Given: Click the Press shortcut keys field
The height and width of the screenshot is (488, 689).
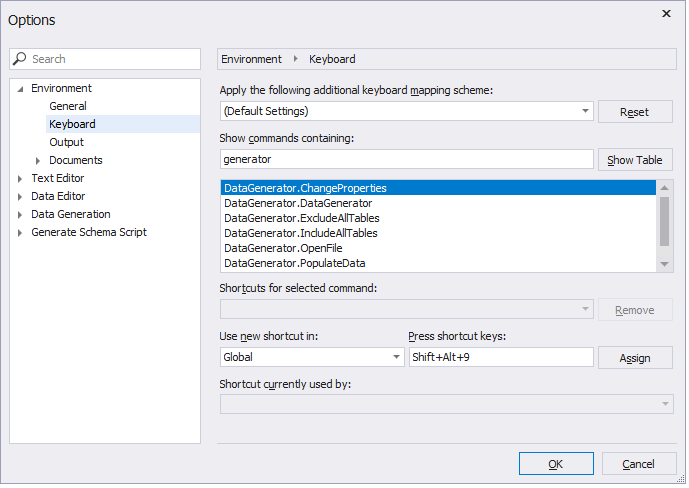Looking at the screenshot, I should coord(500,357).
